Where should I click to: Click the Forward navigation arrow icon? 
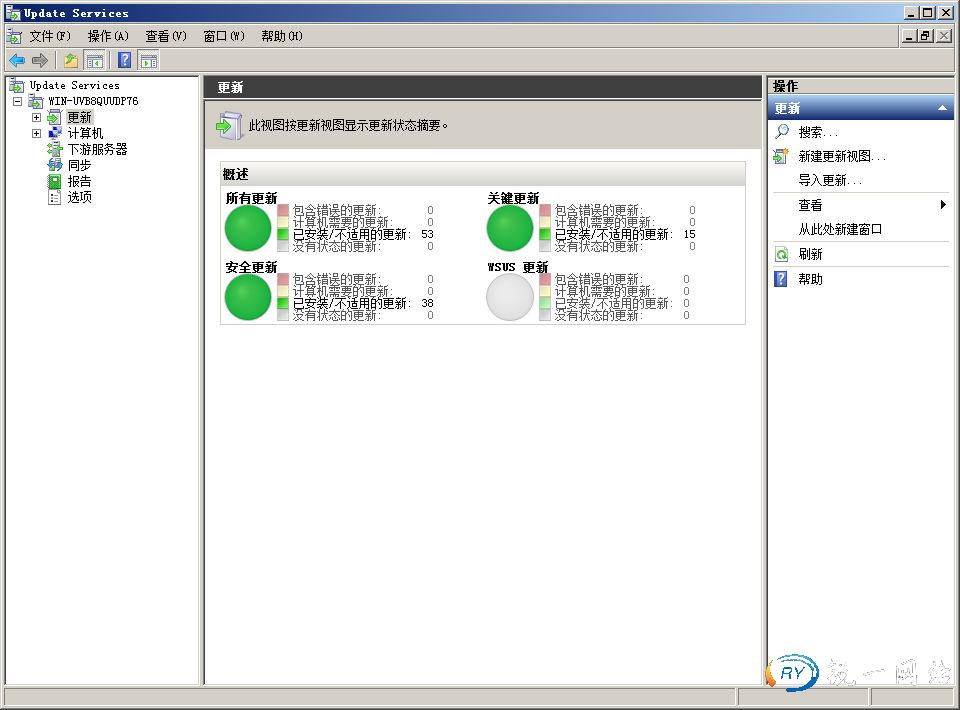click(38, 60)
